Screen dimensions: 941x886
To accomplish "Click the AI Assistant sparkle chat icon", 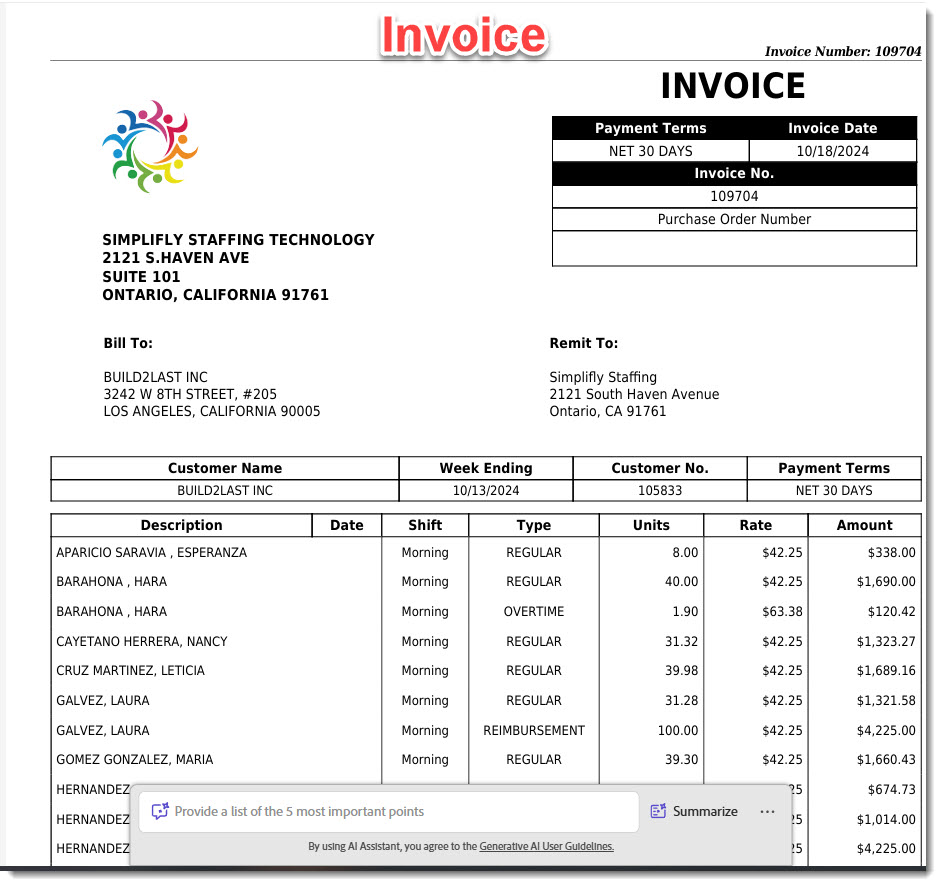I will 159,812.
